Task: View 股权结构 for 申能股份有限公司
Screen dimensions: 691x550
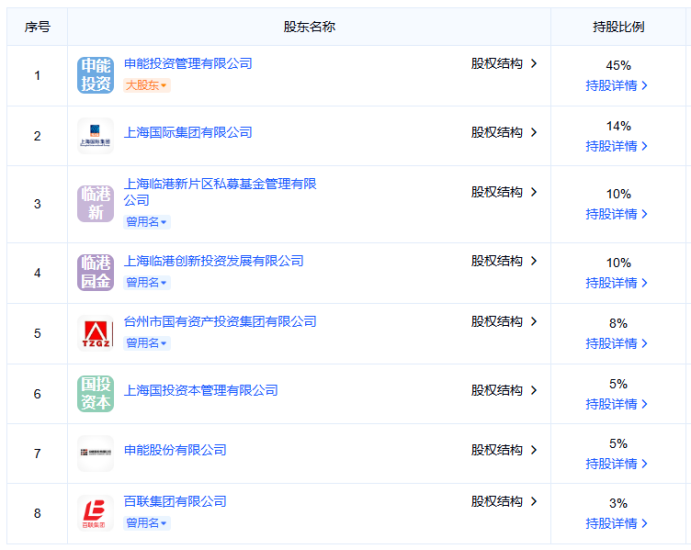Action: point(504,450)
